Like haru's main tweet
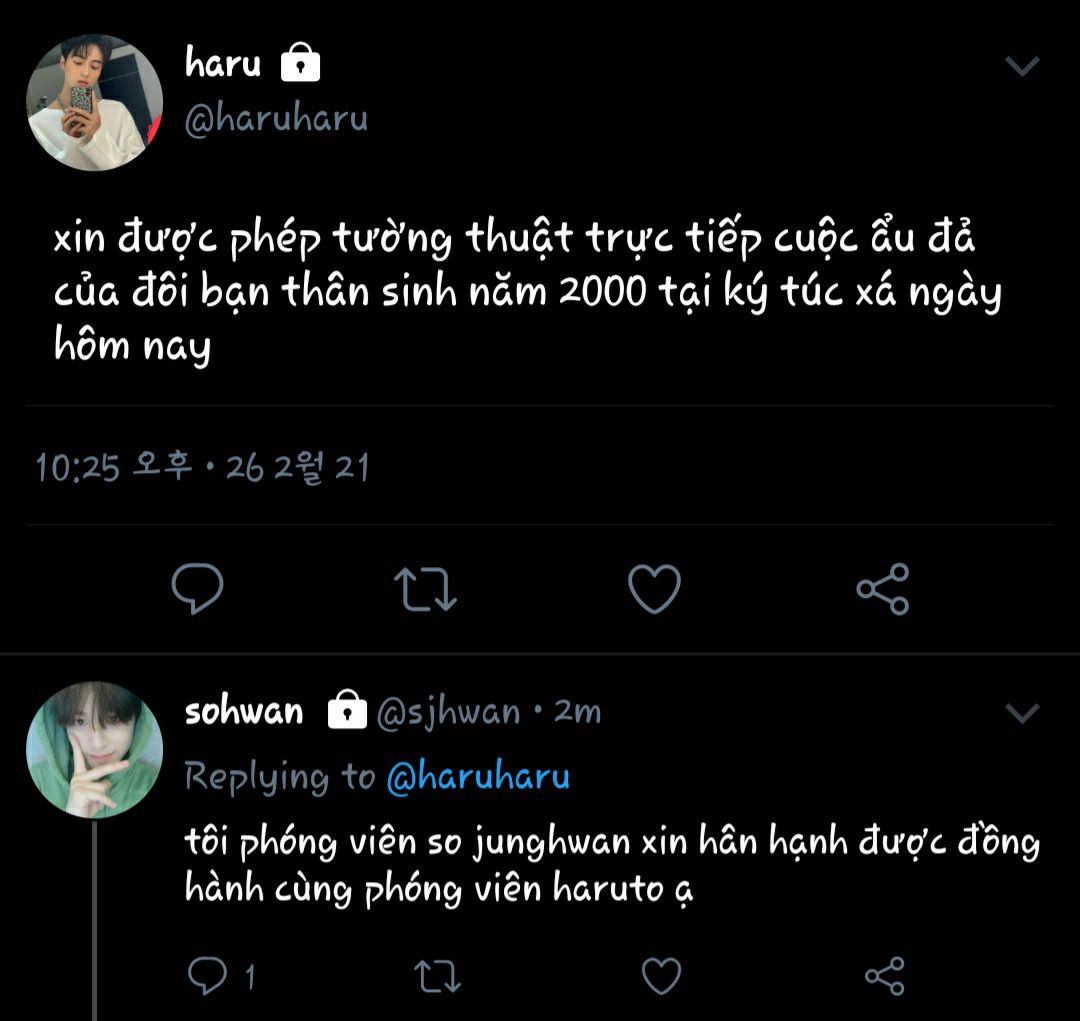This screenshot has height=1021, width=1080. 654,588
